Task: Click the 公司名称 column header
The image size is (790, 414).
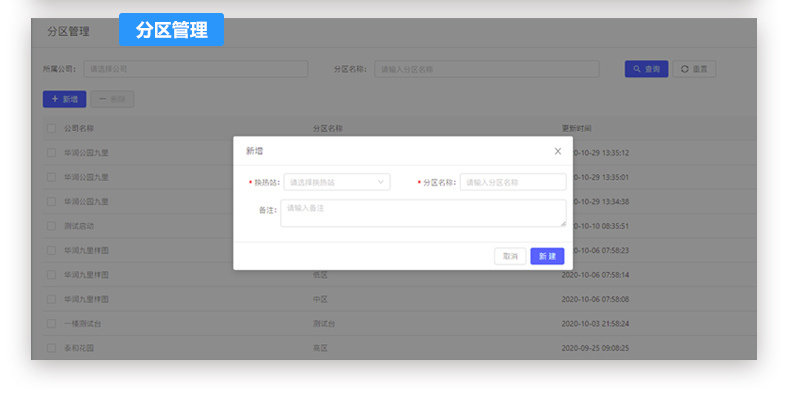Action: 79,128
